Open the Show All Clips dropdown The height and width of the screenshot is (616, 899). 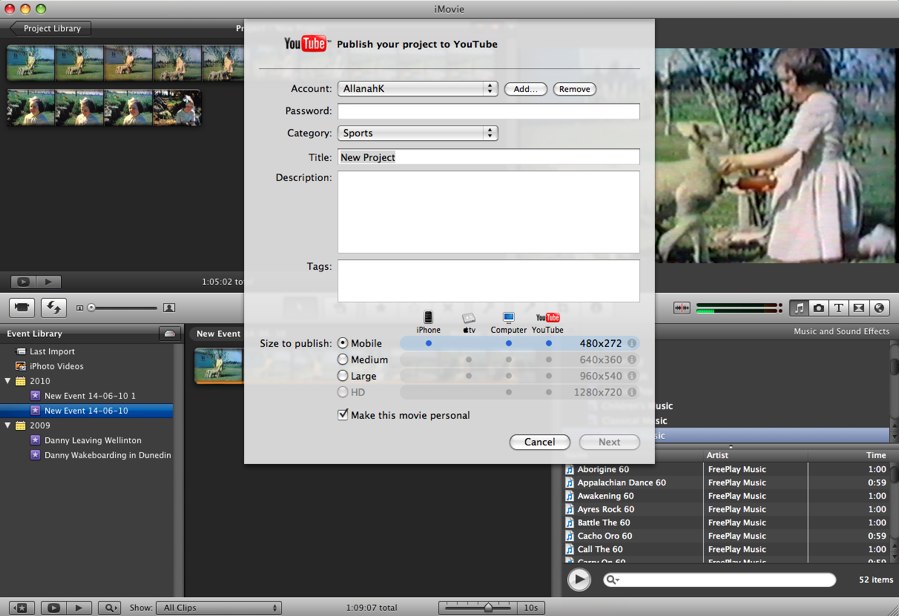pyautogui.click(x=219, y=607)
